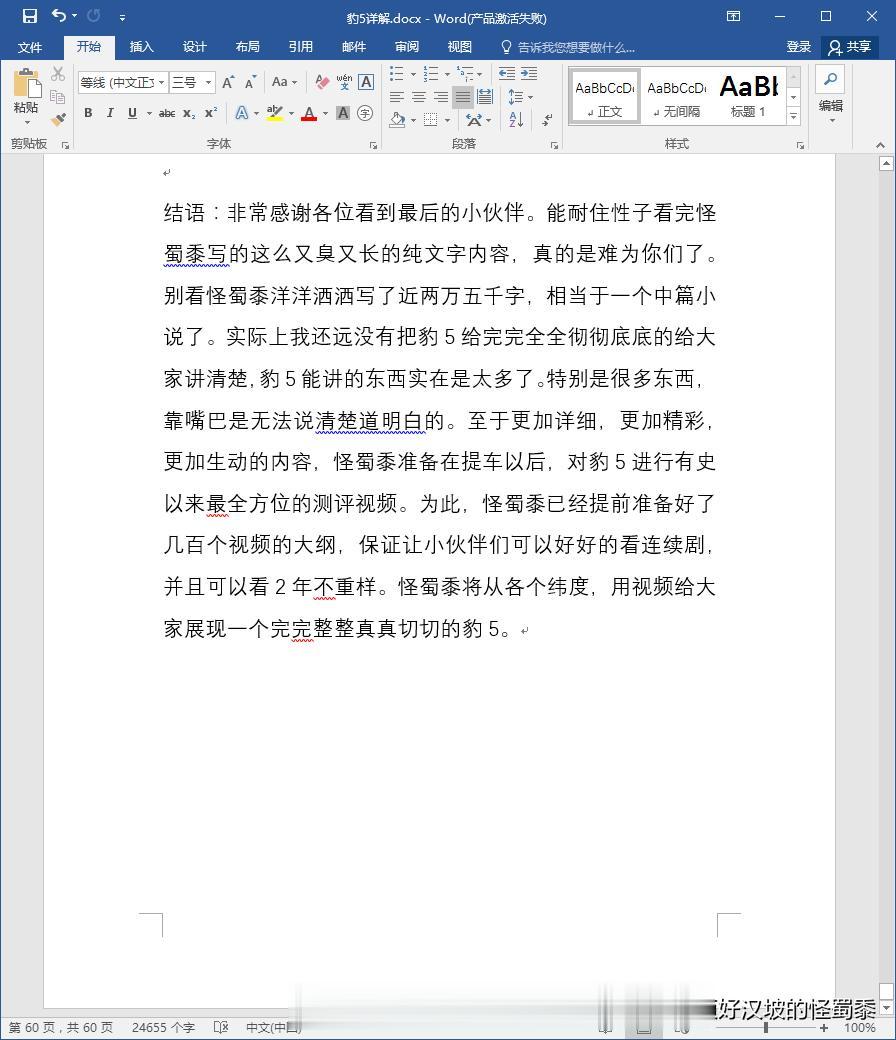
Task: Clear all formatting with the eraser icon
Action: coord(322,82)
